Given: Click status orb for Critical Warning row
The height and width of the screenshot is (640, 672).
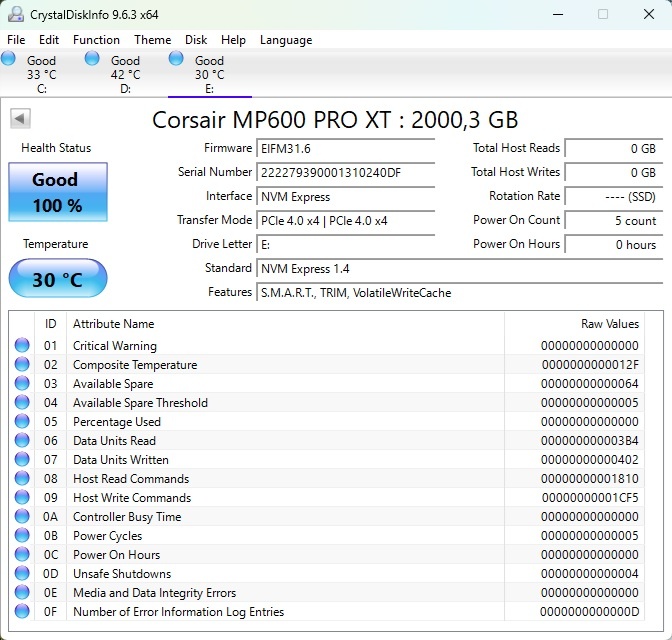Looking at the screenshot, I should (22, 345).
